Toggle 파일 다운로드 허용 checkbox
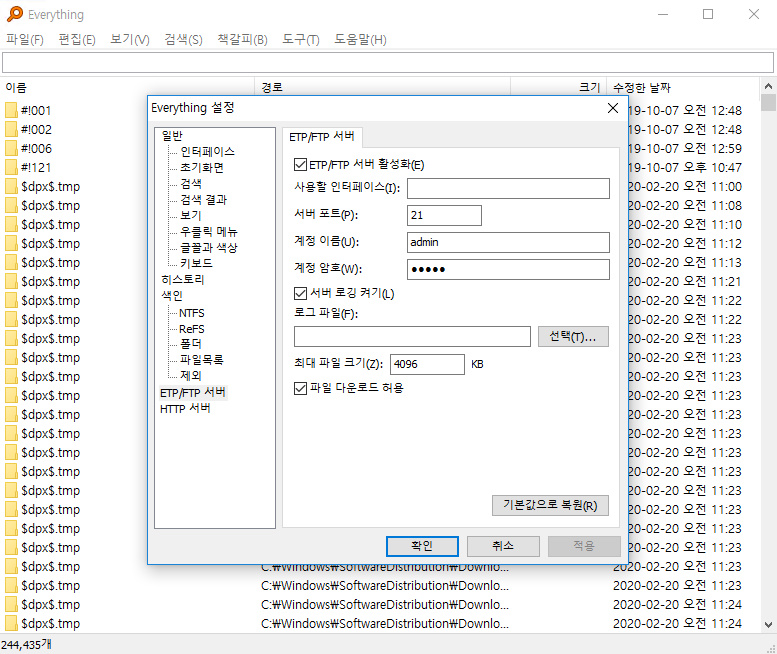Screen dimensions: 777x654 pyautogui.click(x=300, y=388)
